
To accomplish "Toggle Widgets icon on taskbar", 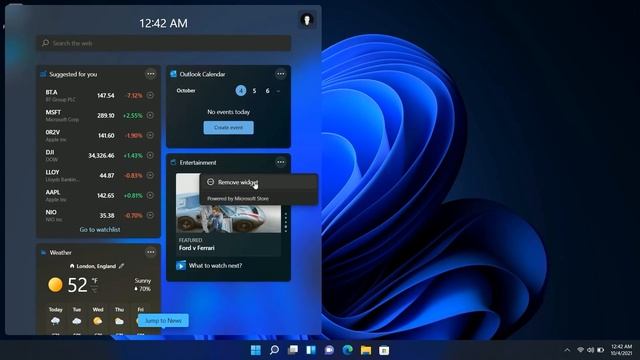I will (311, 350).
